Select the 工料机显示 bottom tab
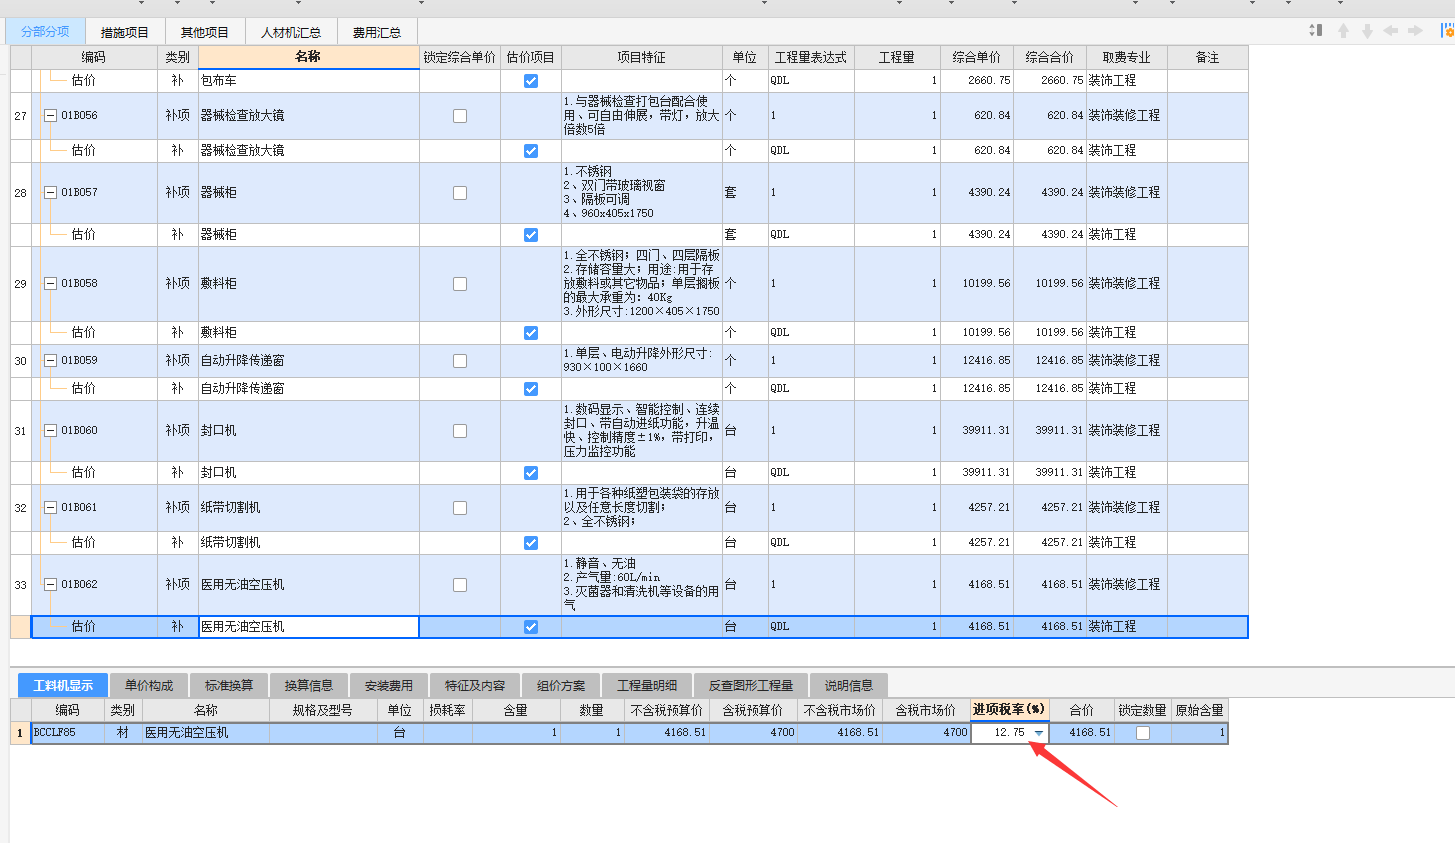Viewport: 1455px width, 843px height. coord(63,685)
